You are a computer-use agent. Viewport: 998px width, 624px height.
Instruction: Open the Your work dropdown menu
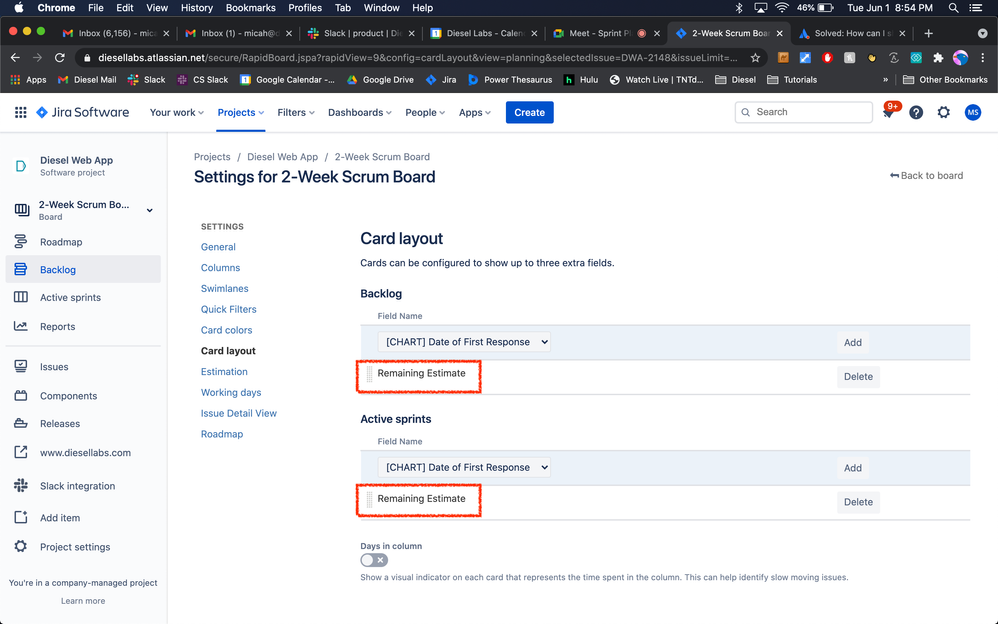pyautogui.click(x=176, y=113)
